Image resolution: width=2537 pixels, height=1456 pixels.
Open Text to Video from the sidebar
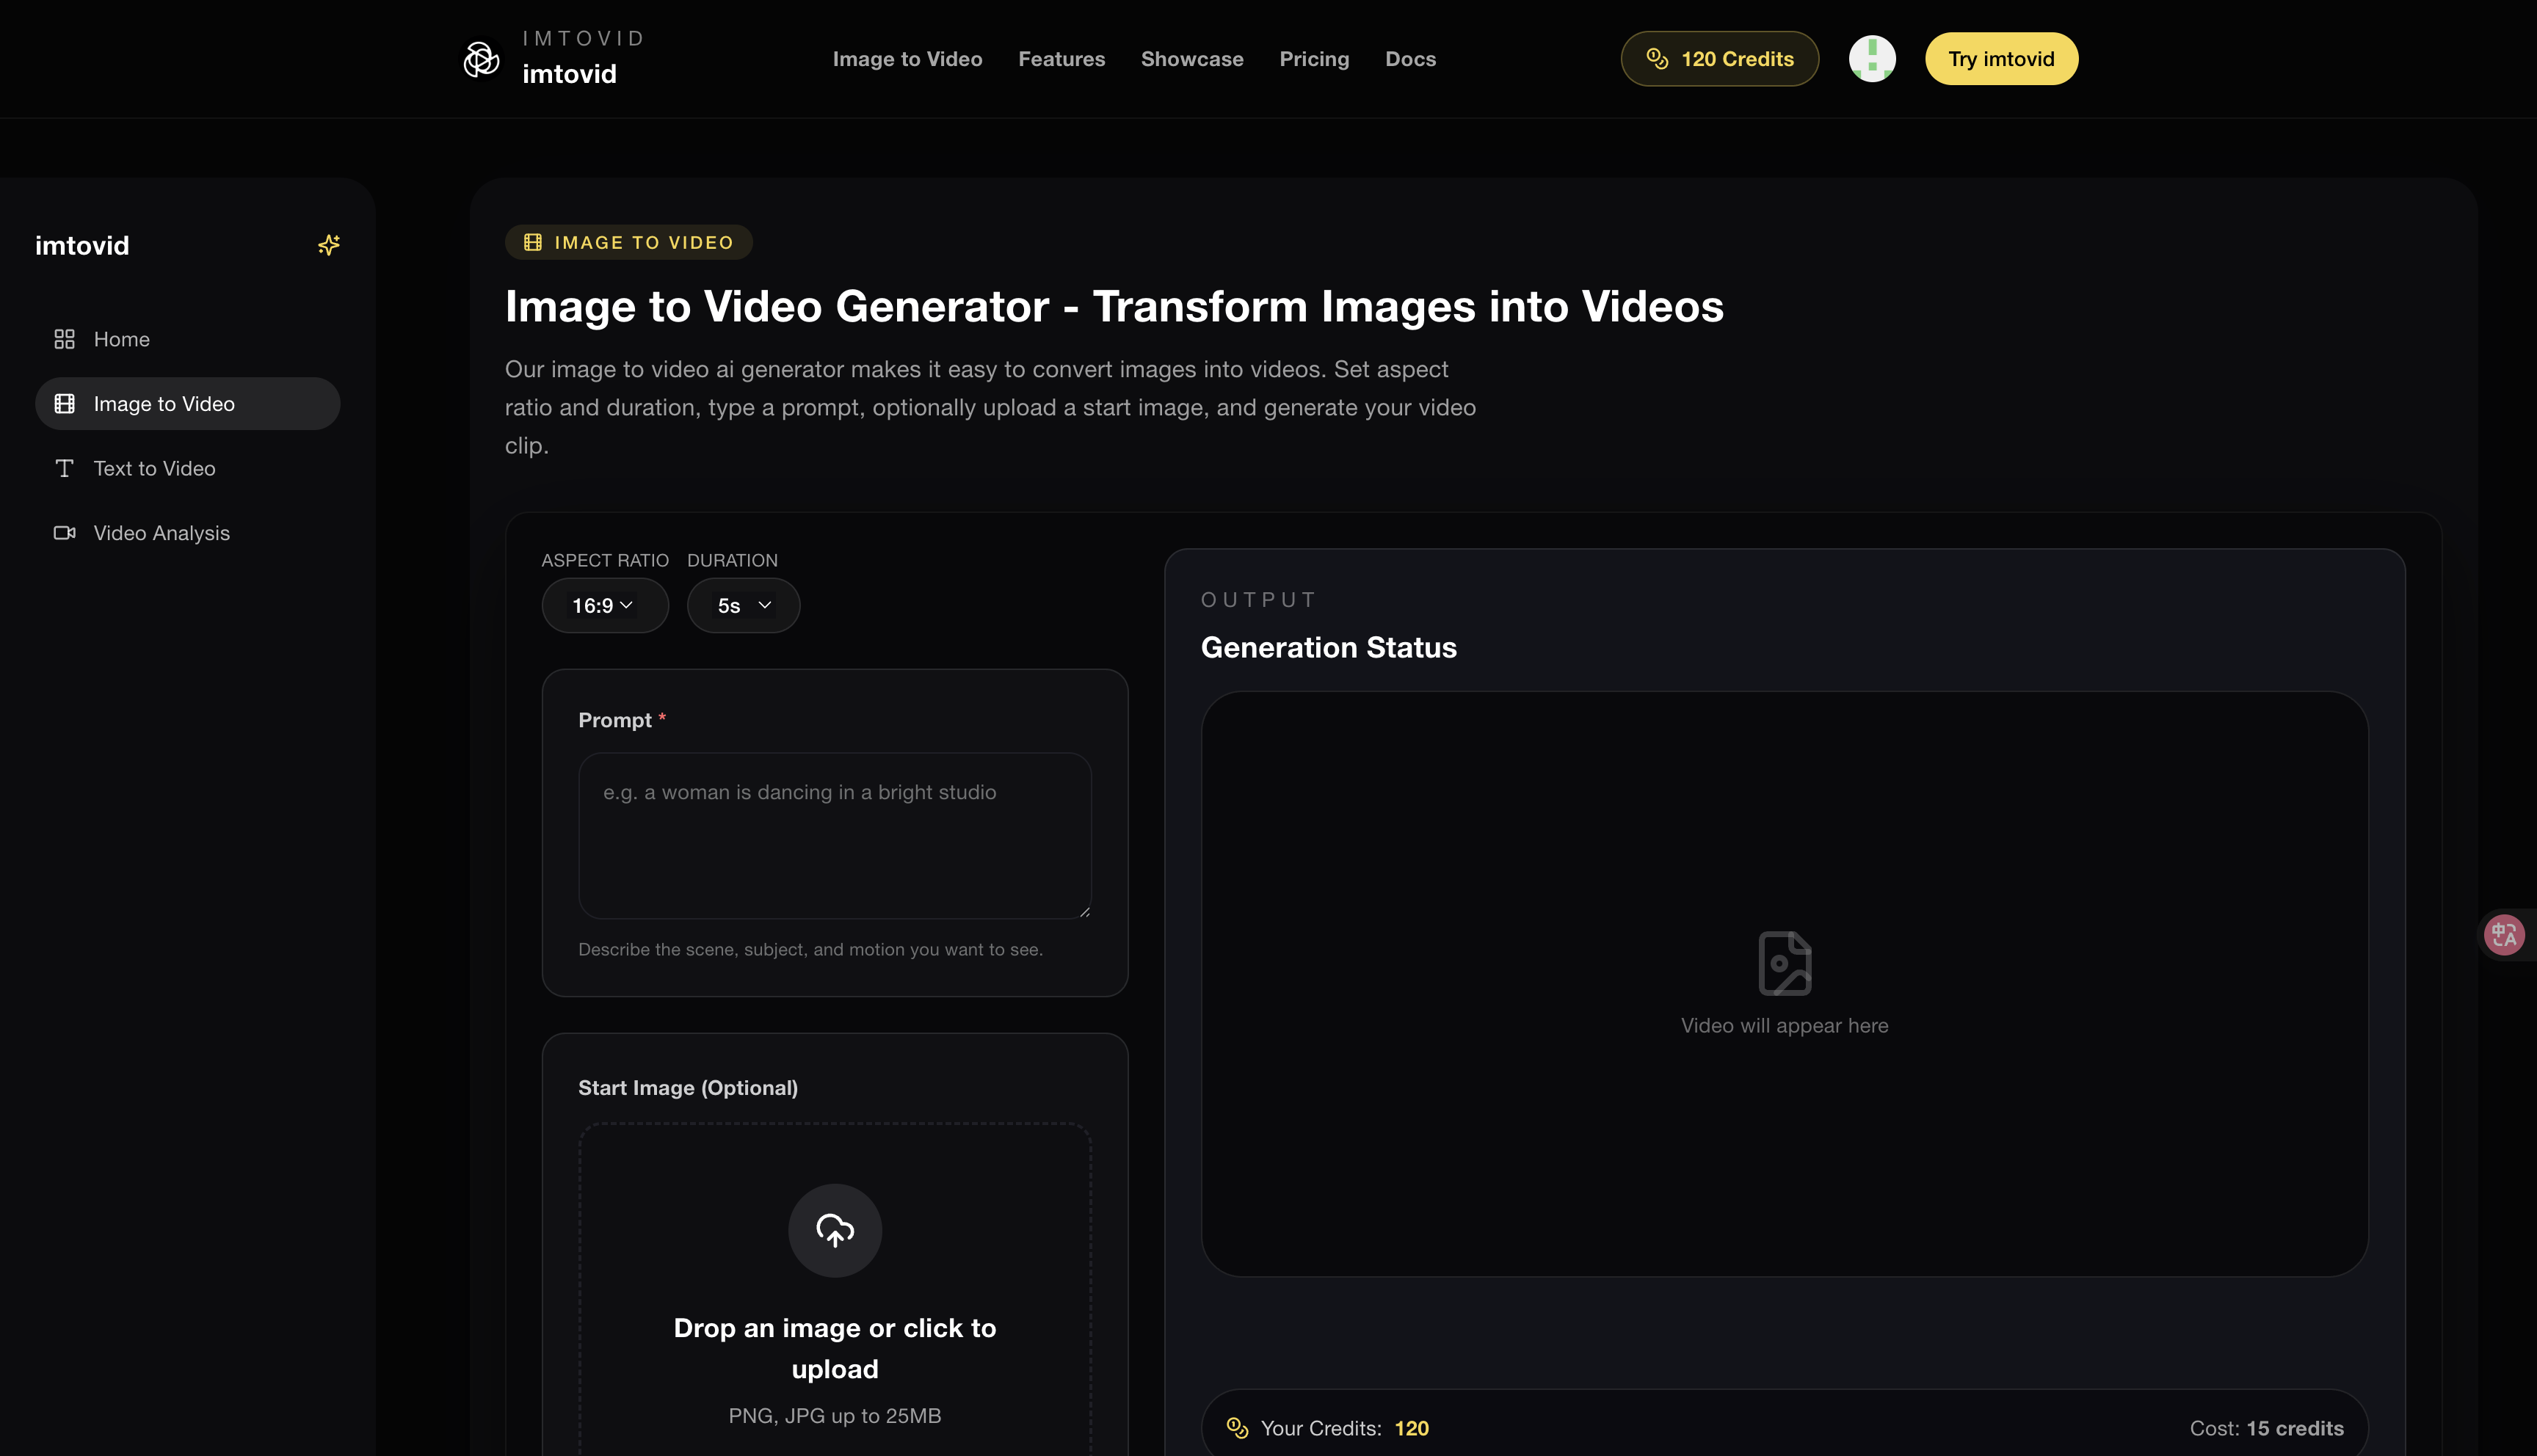click(154, 468)
